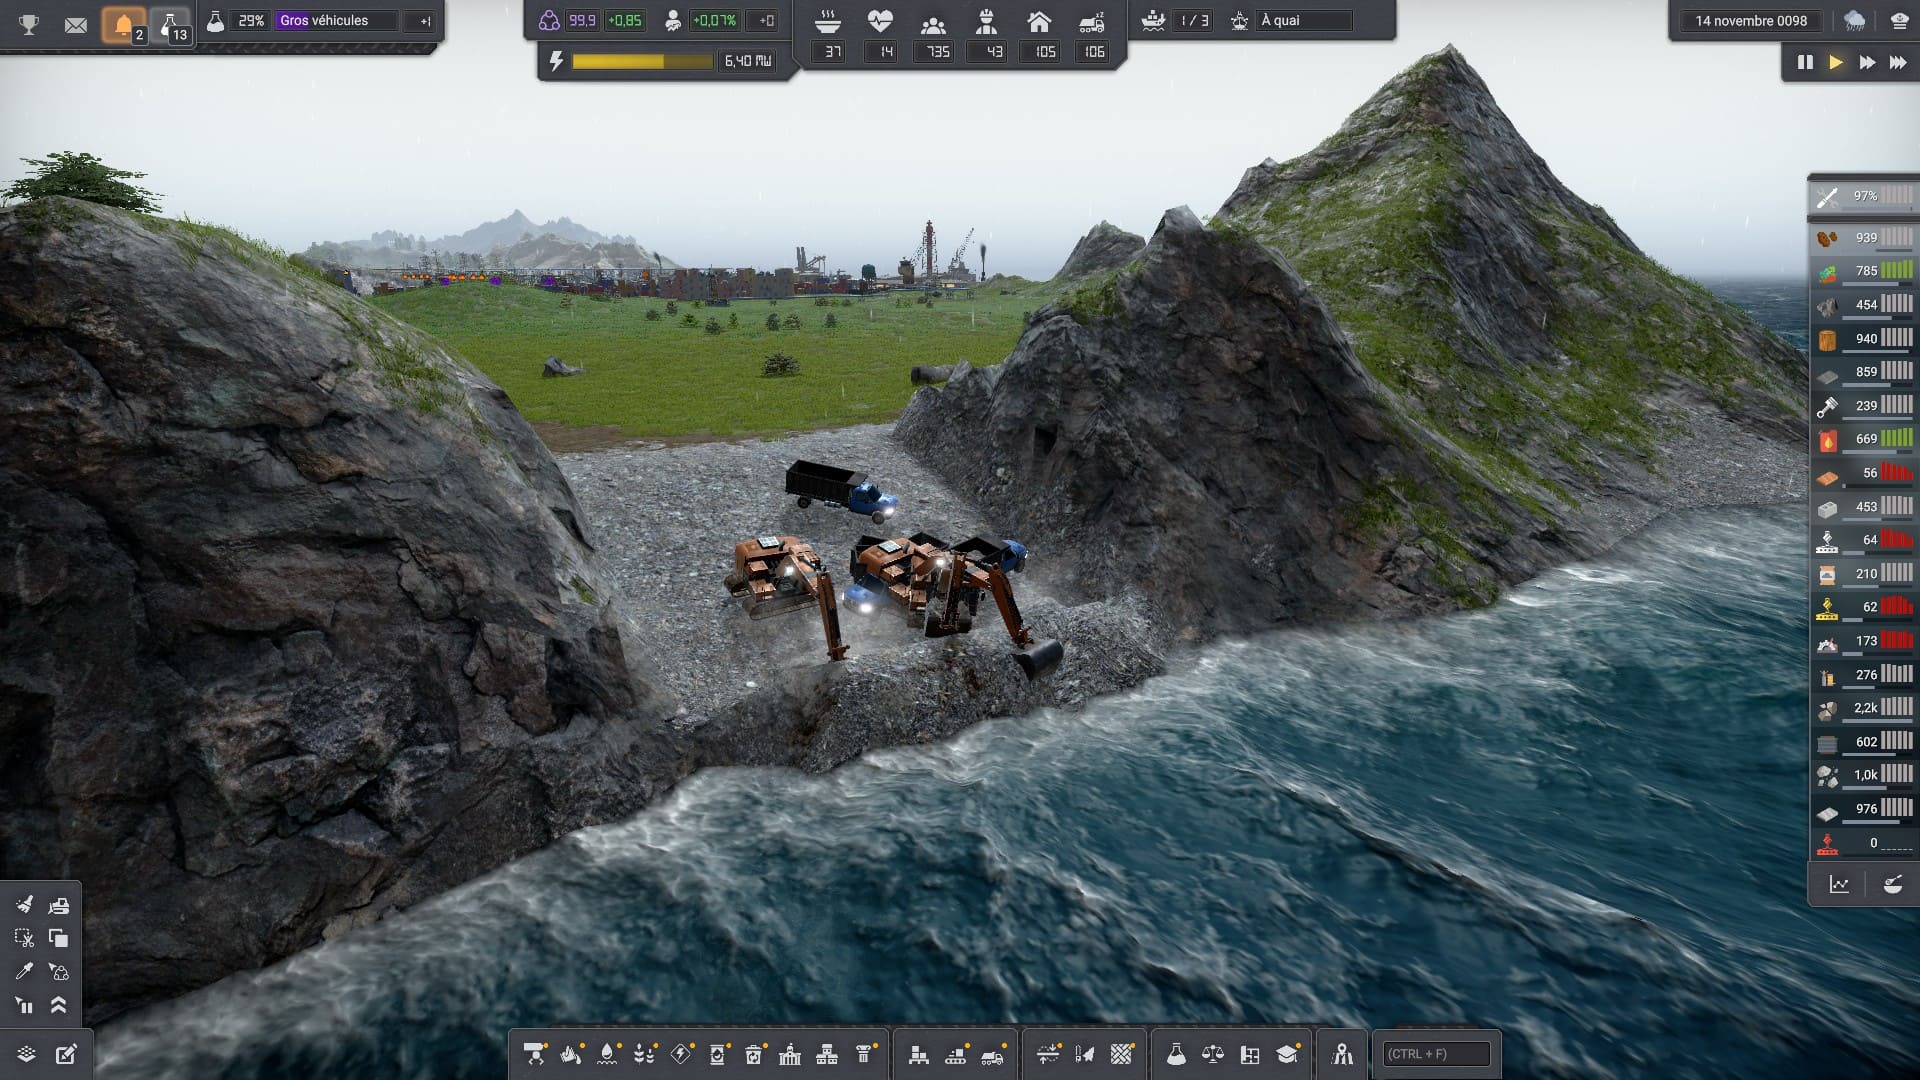Viewport: 1920px width, 1080px height.
Task: Click the date 14 novembre 0098
Action: tap(1750, 21)
